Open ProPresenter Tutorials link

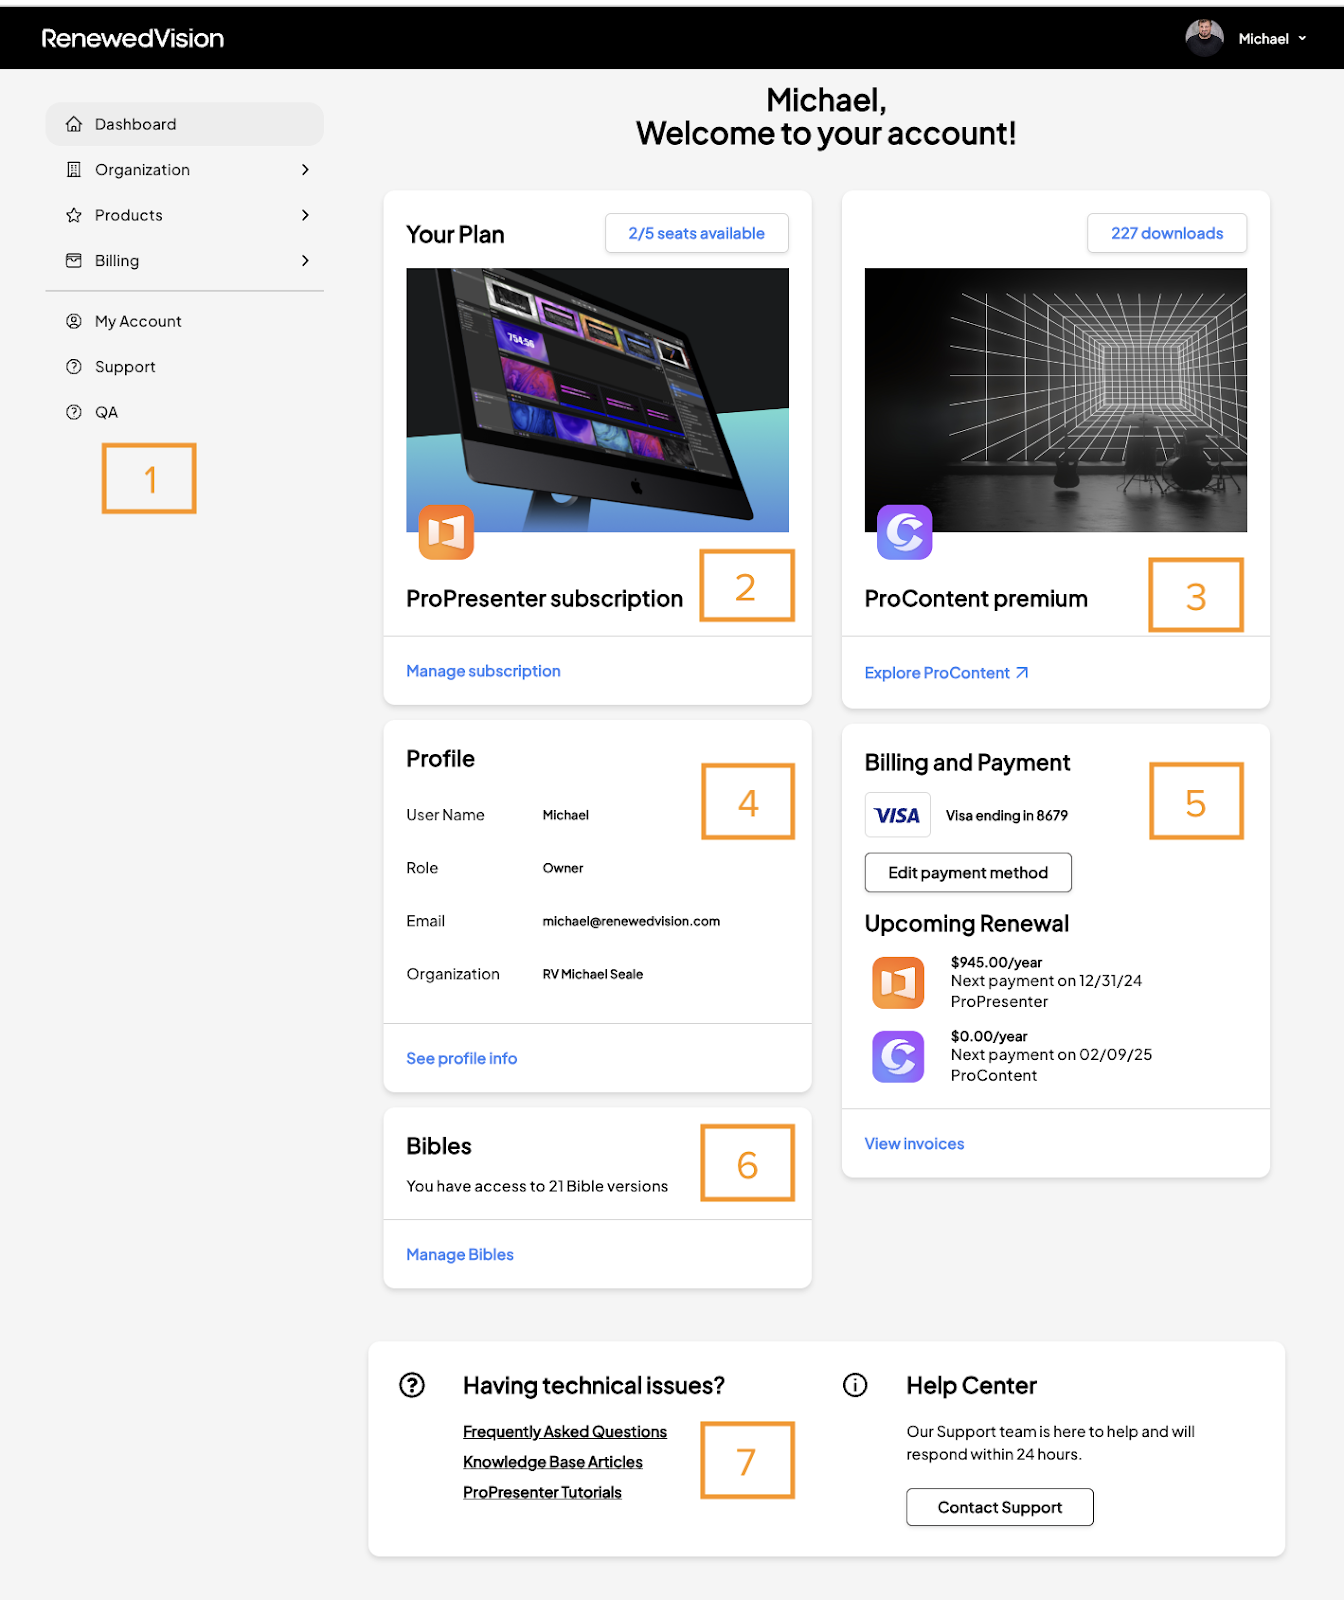pos(542,1492)
